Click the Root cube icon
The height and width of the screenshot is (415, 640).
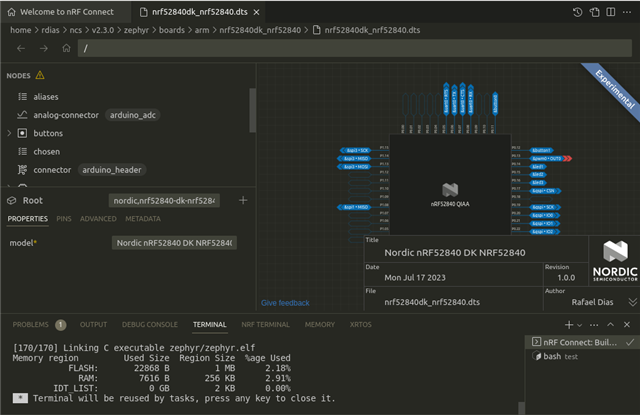[12, 200]
